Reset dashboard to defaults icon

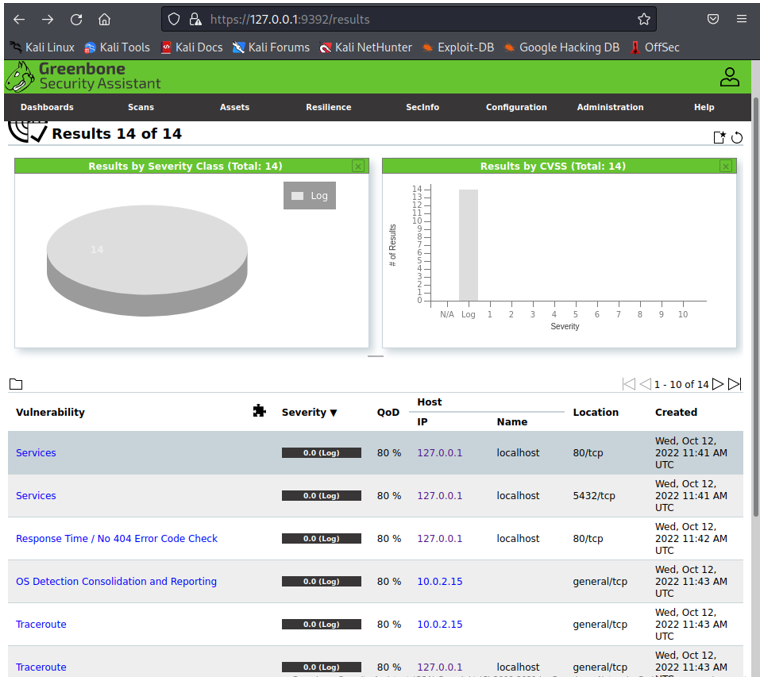[x=737, y=138]
